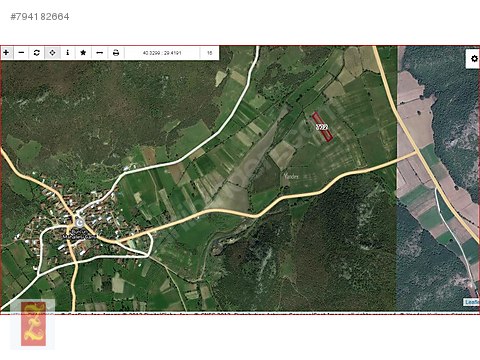Click the mosque marker in the village
The height and width of the screenshot is (360, 480).
(79, 222)
